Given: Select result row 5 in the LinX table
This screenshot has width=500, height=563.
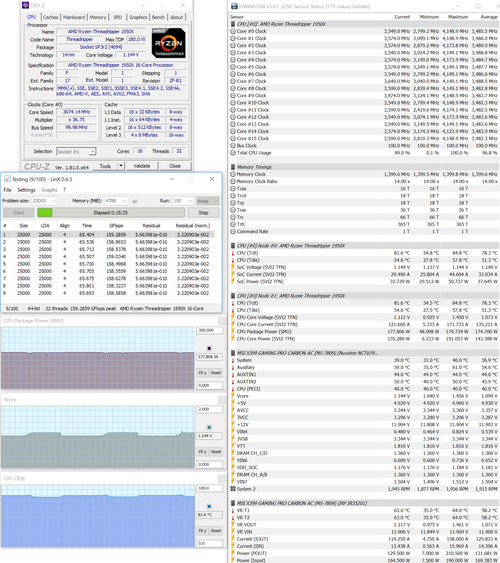Looking at the screenshot, I should [108, 264].
